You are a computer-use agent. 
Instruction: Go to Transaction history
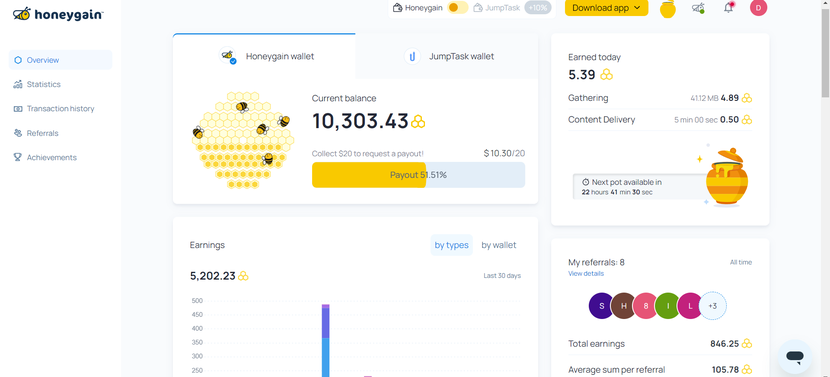(x=60, y=109)
